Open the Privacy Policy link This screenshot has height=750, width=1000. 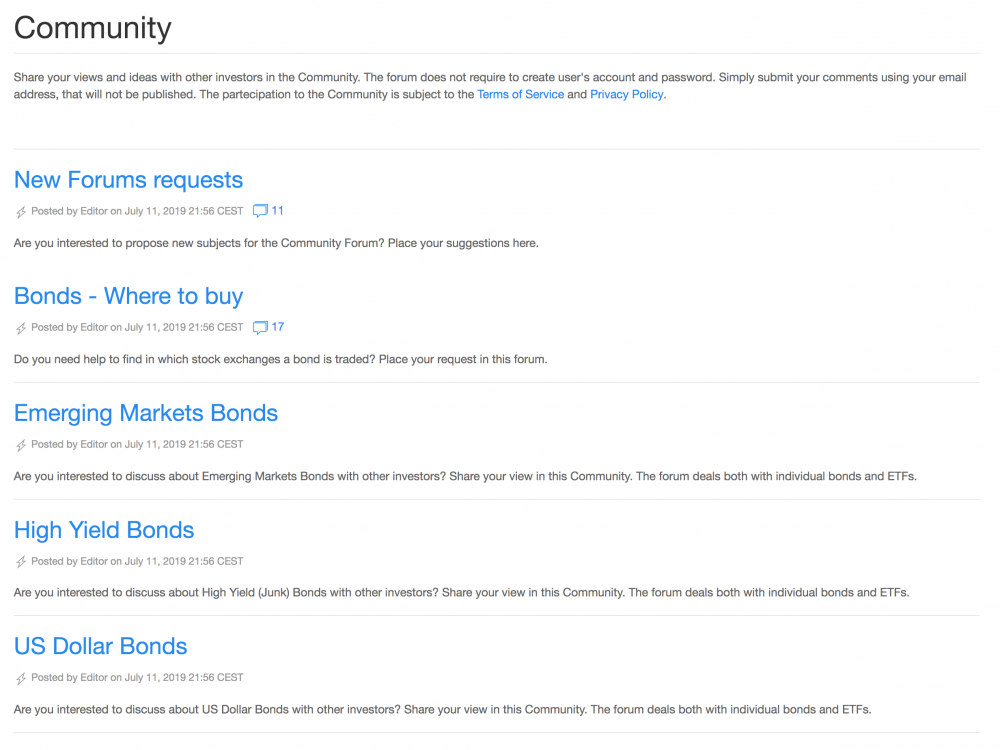point(626,94)
